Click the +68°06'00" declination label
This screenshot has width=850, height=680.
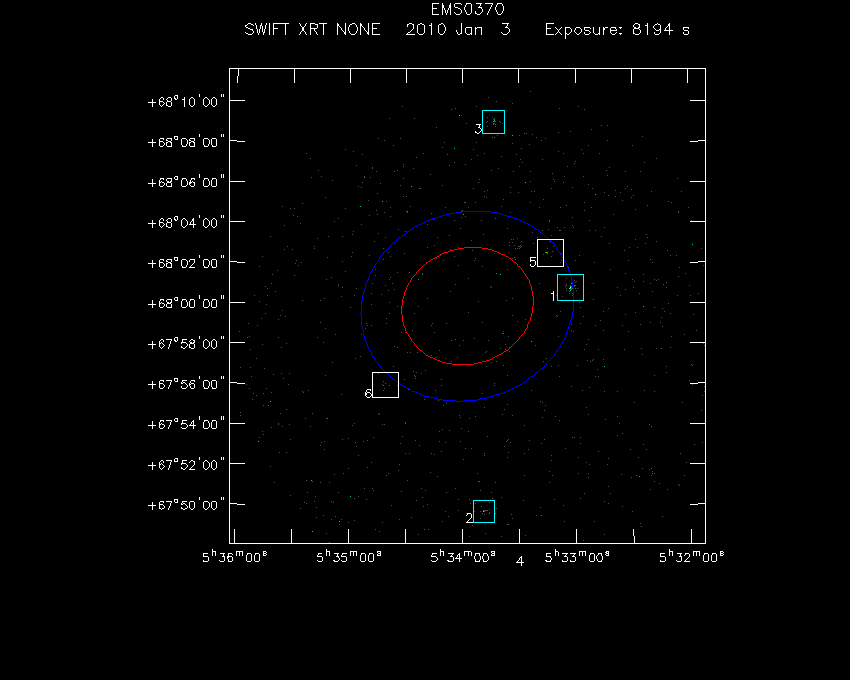[186, 182]
